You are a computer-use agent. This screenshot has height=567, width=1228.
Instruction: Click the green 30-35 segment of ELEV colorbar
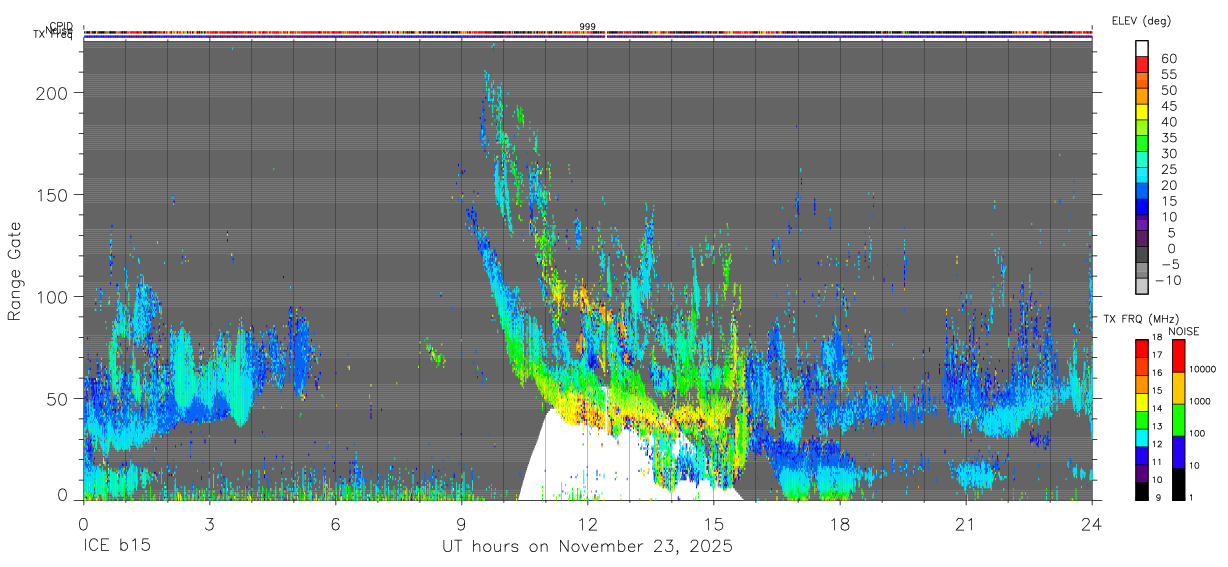coord(1142,144)
